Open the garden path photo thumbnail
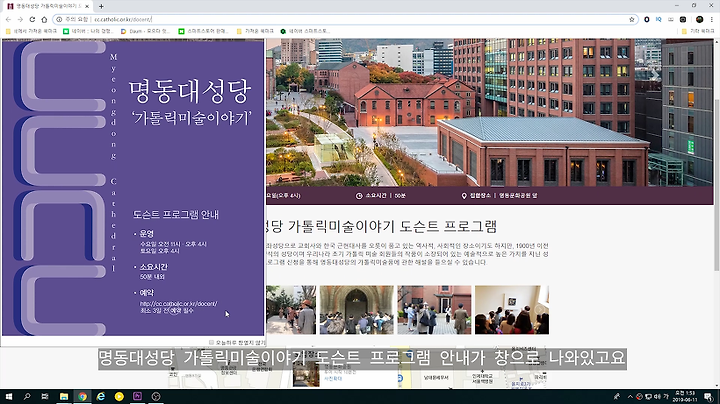720x404 pixels. coord(291,310)
